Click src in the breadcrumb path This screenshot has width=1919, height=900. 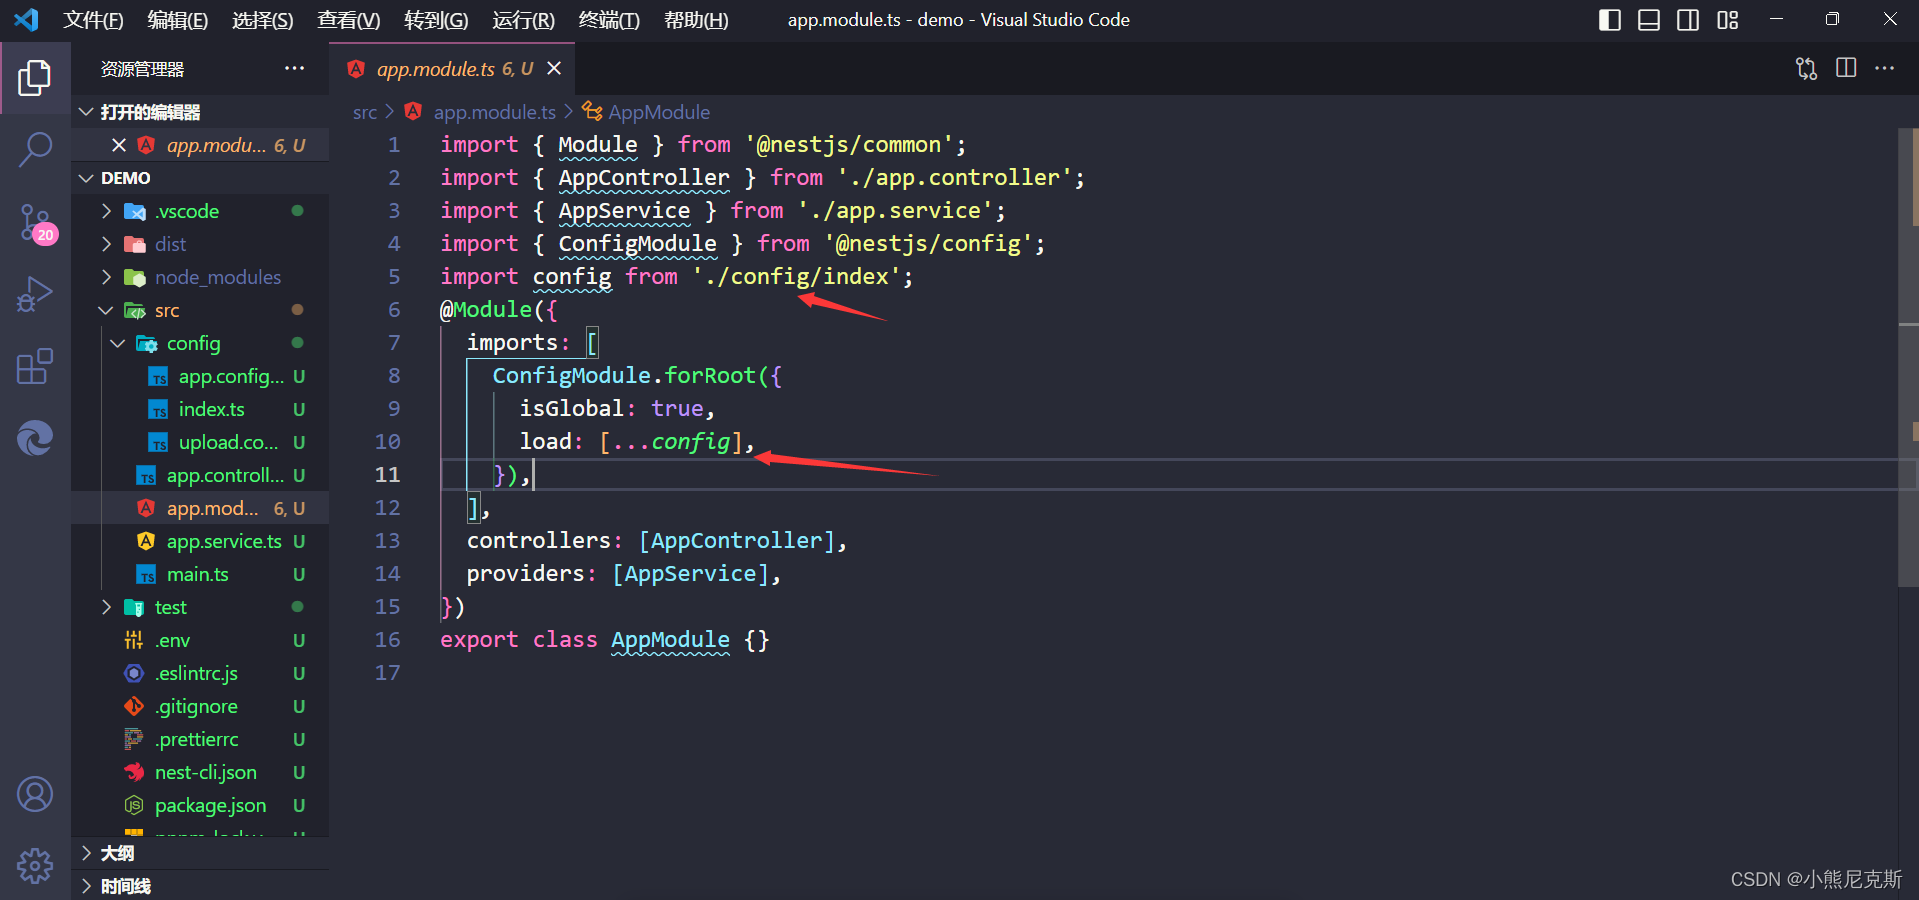tap(364, 112)
